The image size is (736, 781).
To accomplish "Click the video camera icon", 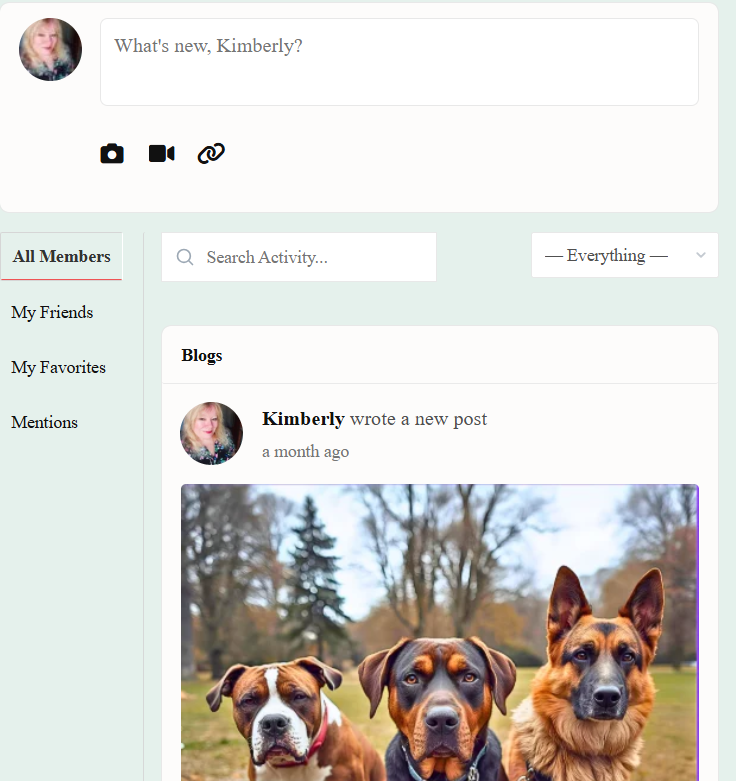I will [x=161, y=154].
